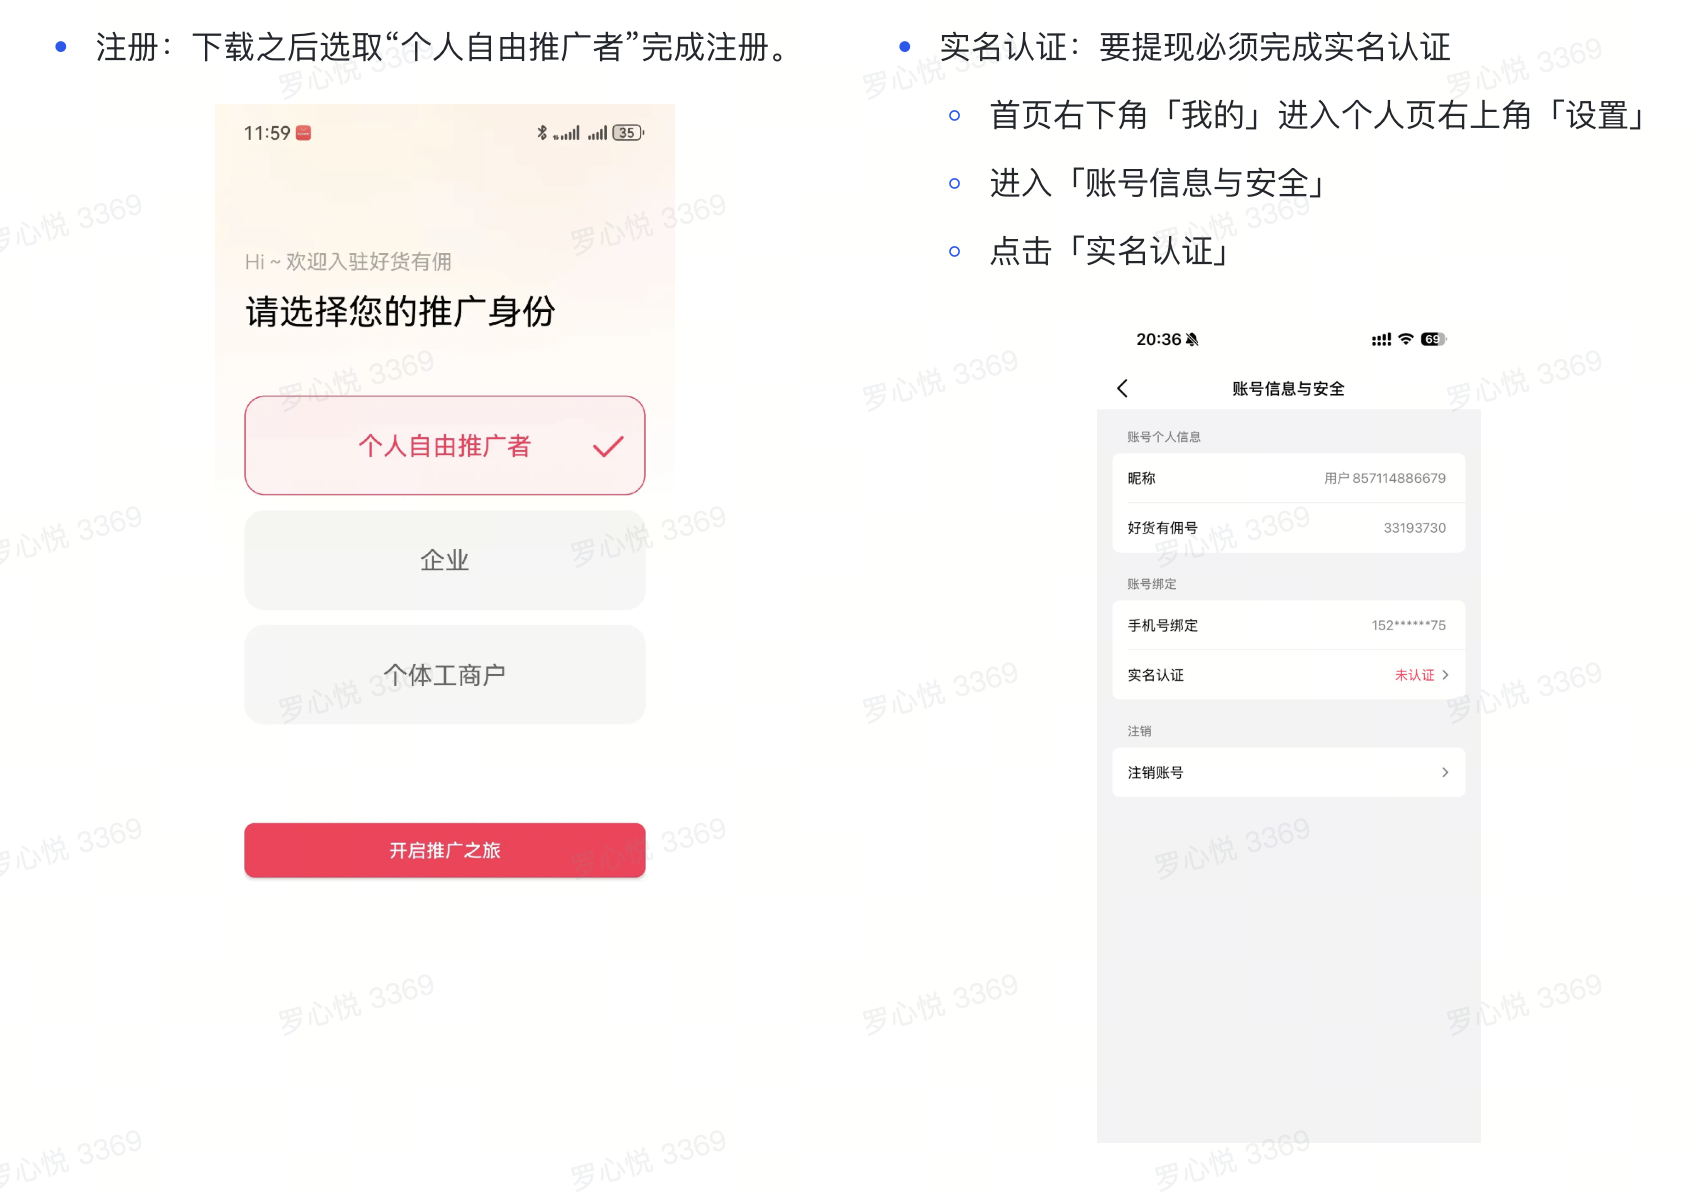
Task: Click the Bluetooth icon in left phone status bar
Action: click(x=542, y=133)
